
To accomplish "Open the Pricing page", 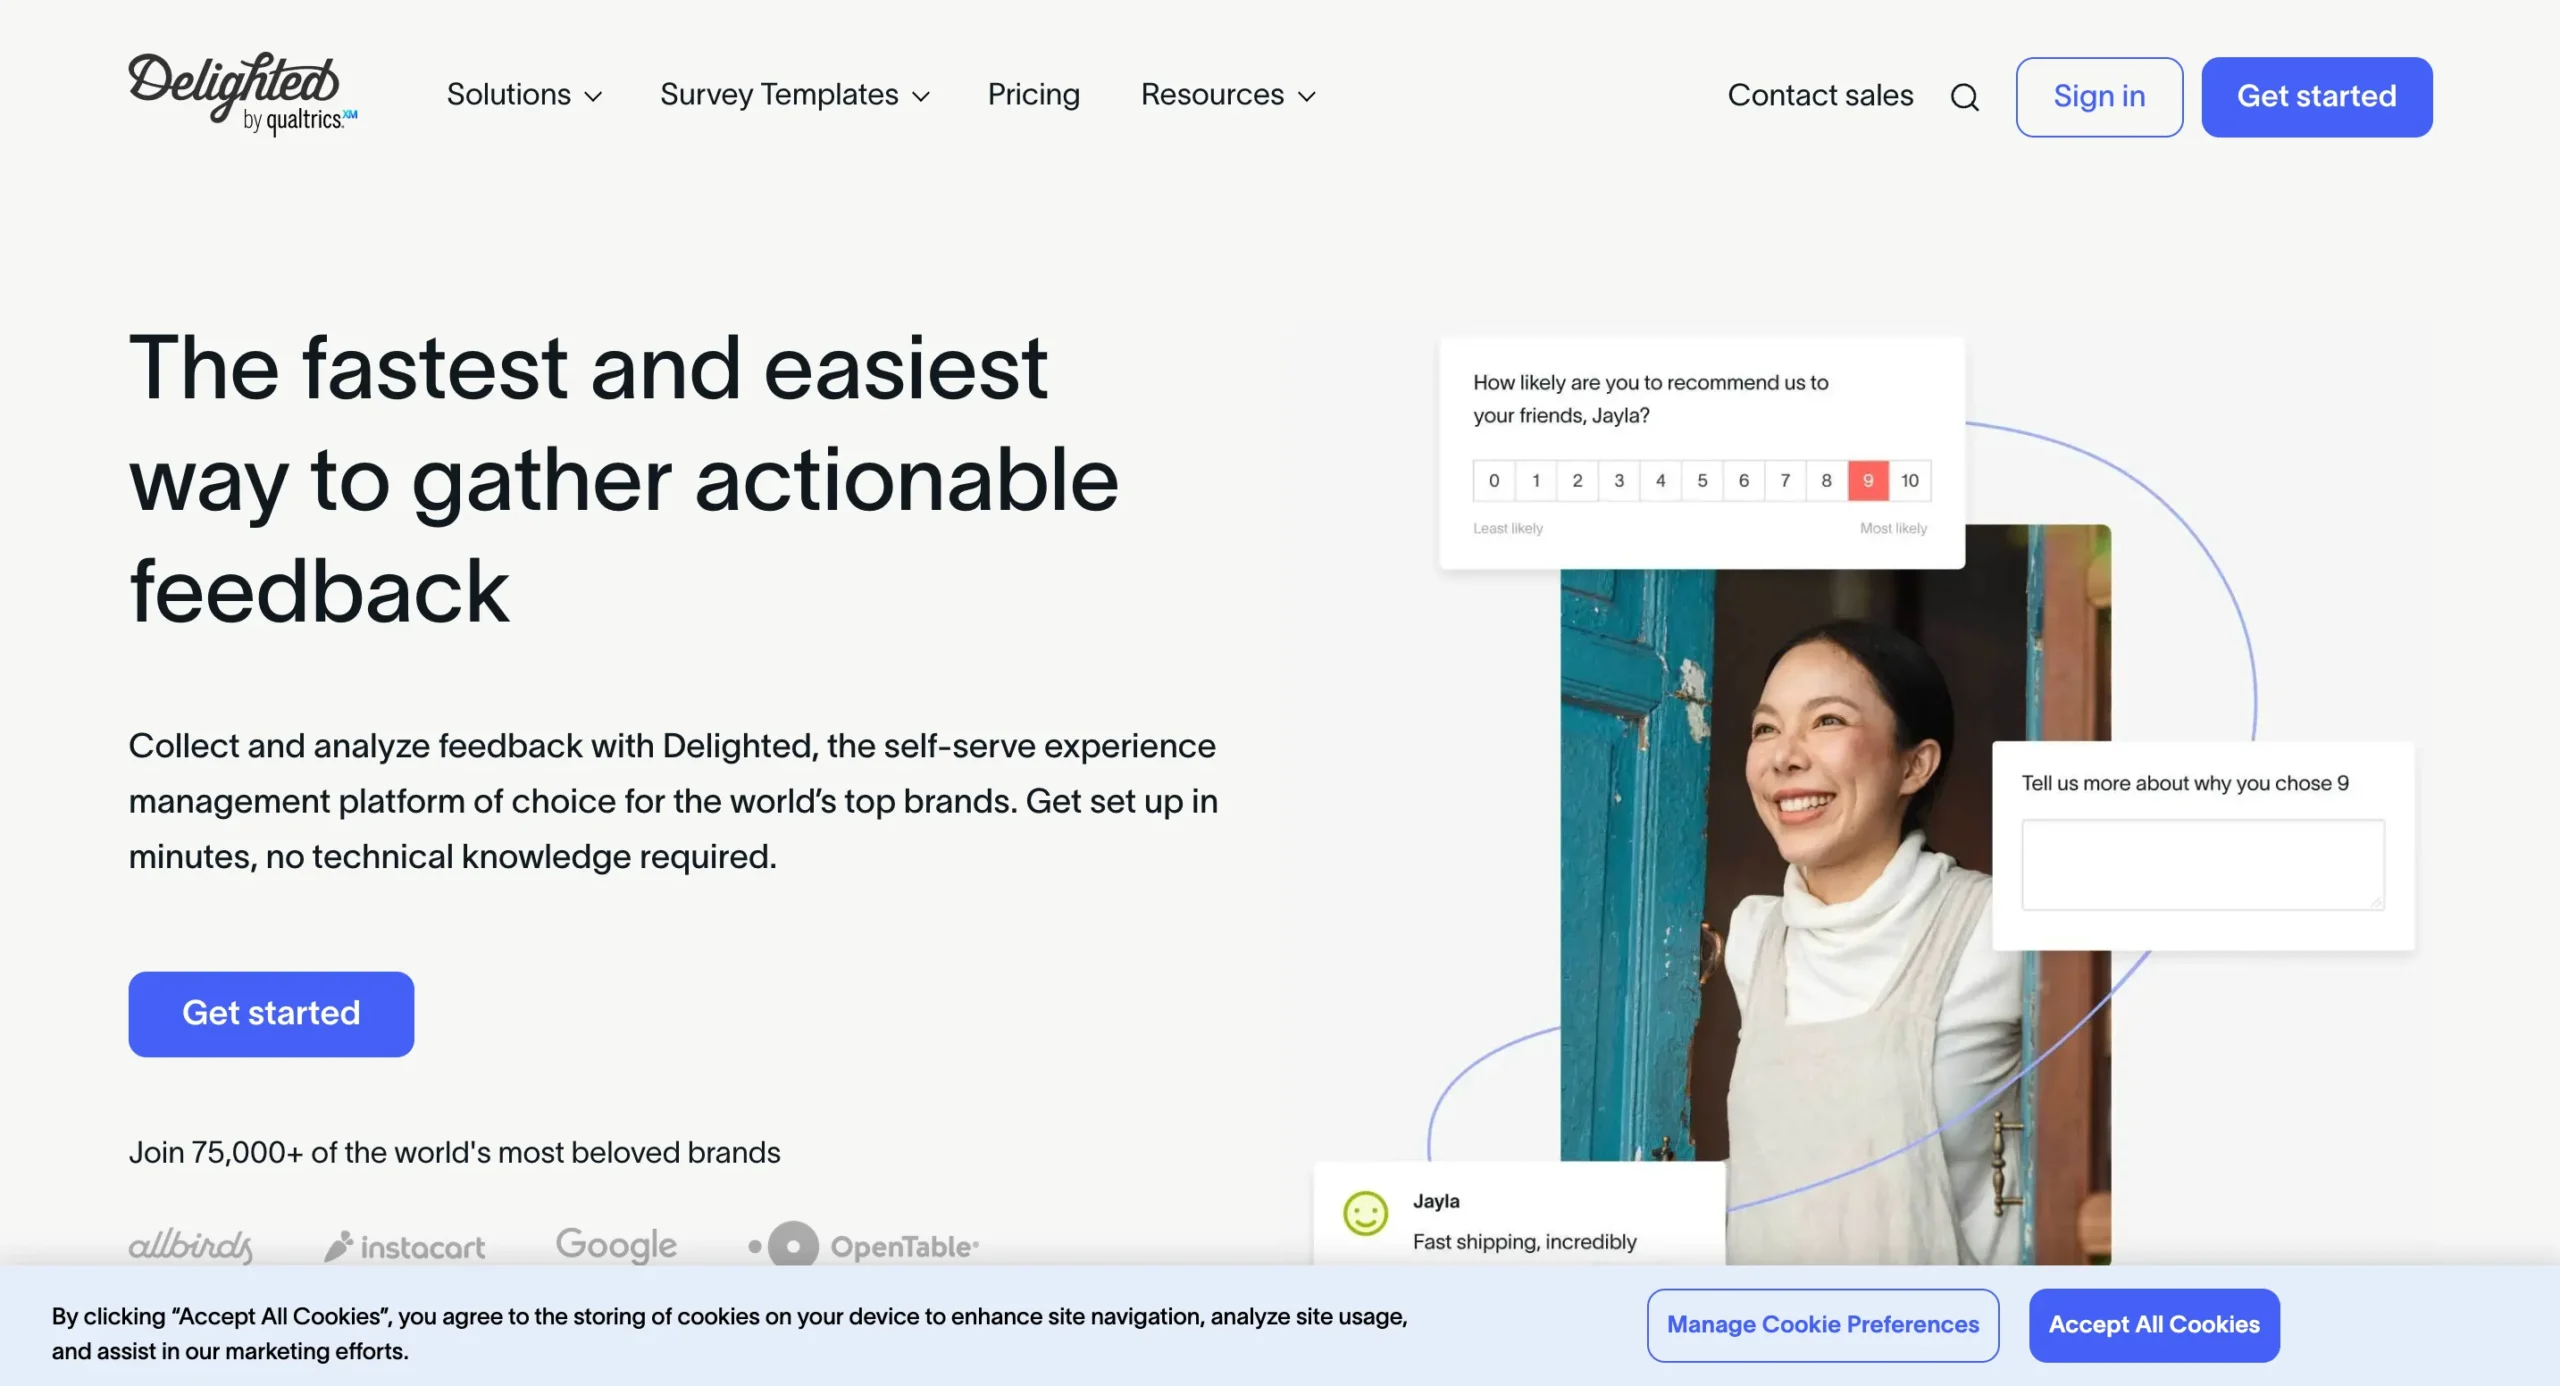I will [1033, 96].
